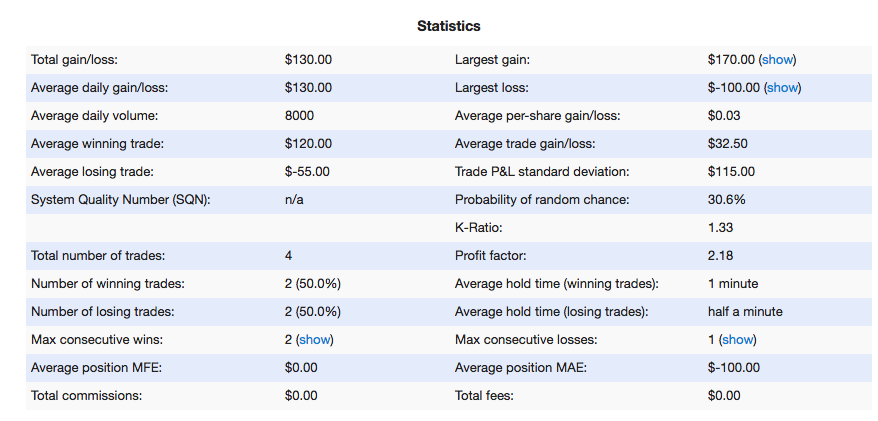The image size is (878, 421).
Task: Select the Statistics heading
Action: 449,26
